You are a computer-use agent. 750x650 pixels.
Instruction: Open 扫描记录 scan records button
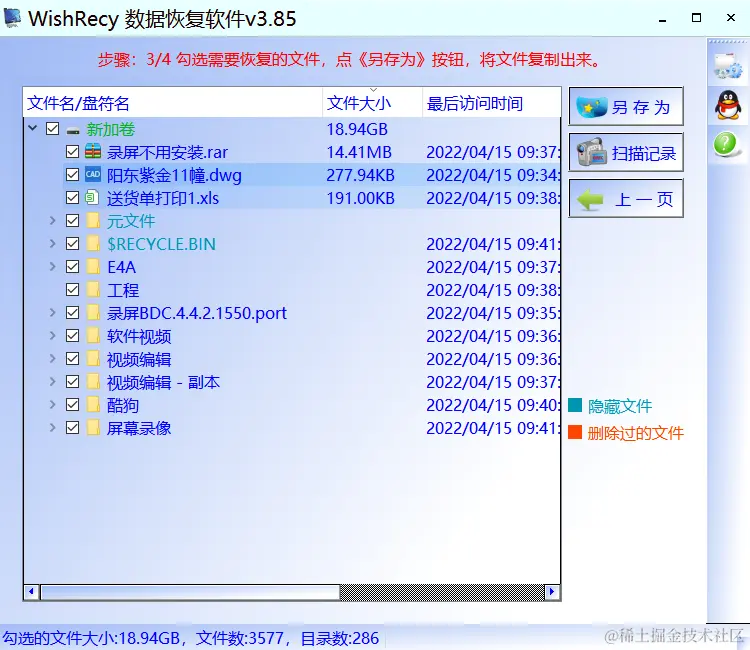coord(626,152)
